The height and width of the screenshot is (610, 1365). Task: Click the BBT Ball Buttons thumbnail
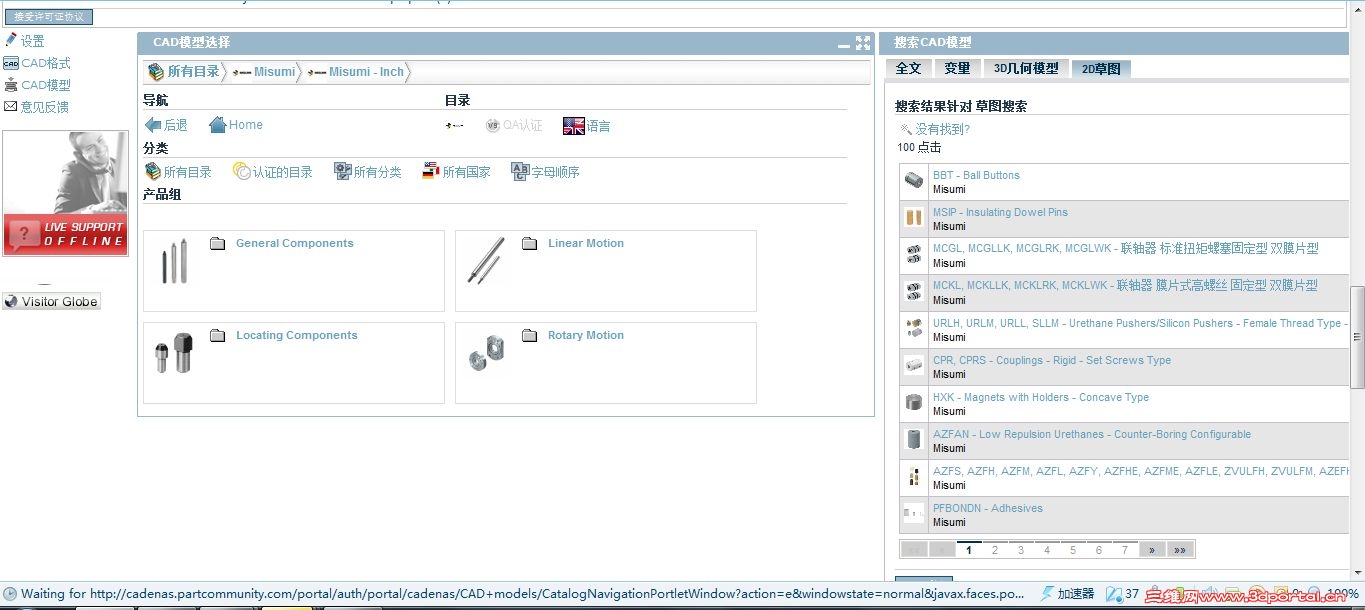click(914, 180)
